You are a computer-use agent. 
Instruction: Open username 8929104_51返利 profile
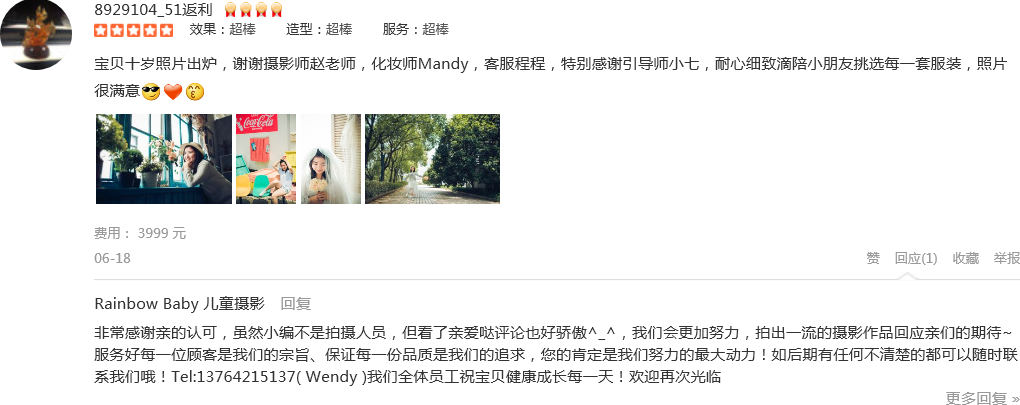point(154,9)
